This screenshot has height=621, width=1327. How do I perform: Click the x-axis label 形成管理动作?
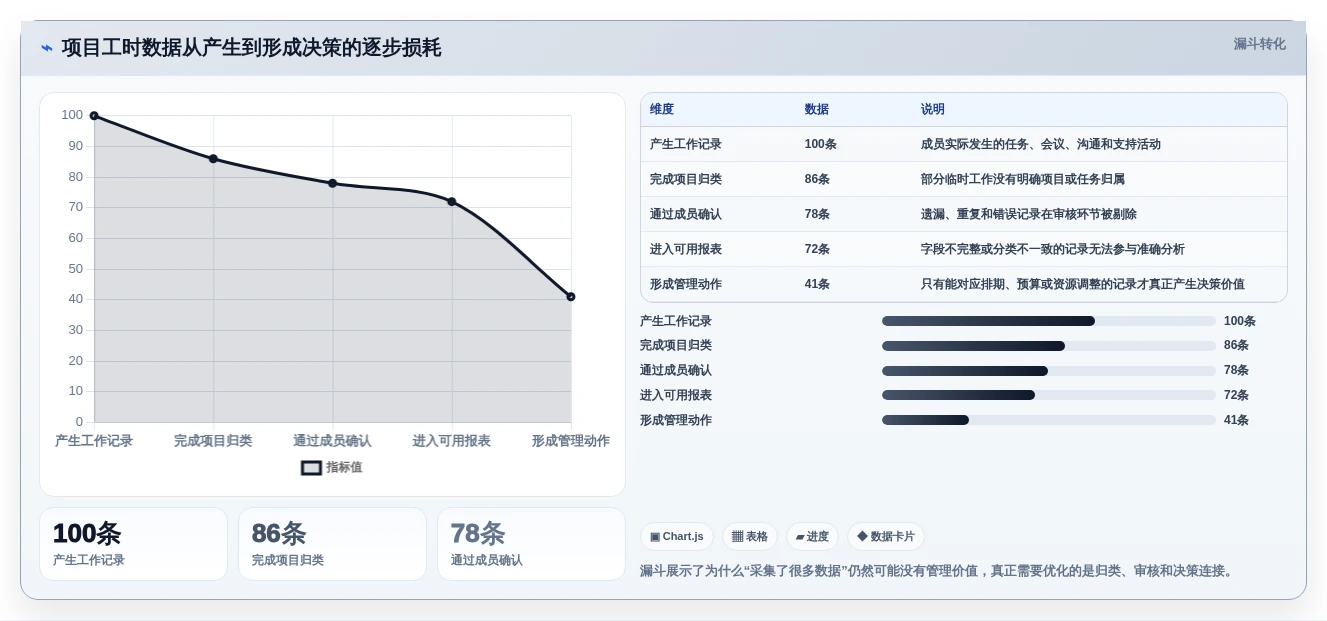point(571,441)
